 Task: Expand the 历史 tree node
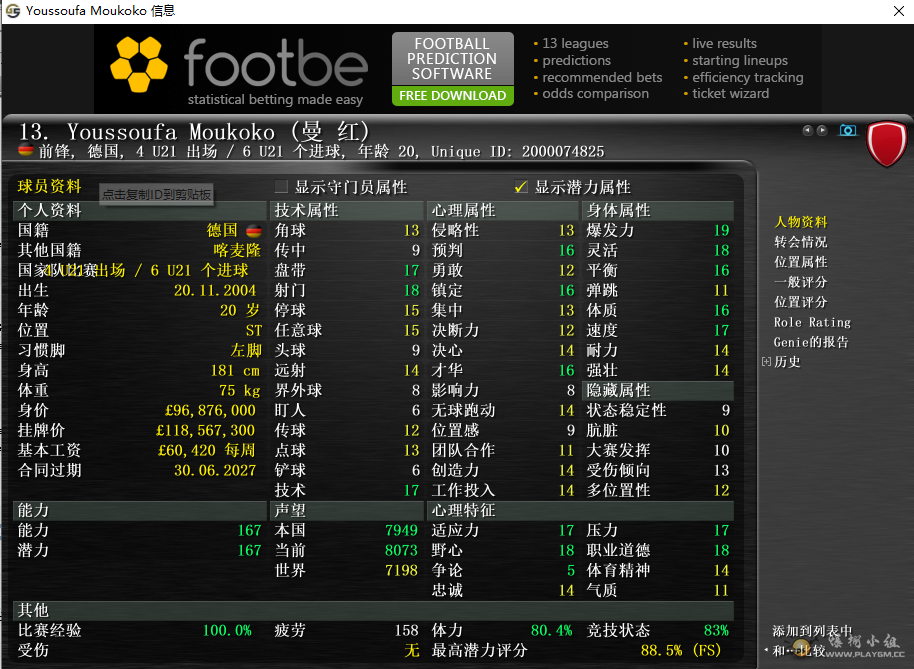point(767,362)
